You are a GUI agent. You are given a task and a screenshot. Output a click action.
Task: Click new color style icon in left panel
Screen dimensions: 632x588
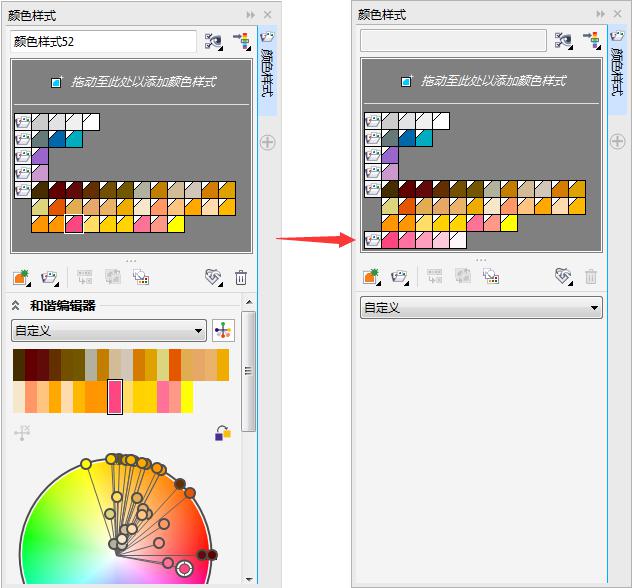pos(22,277)
